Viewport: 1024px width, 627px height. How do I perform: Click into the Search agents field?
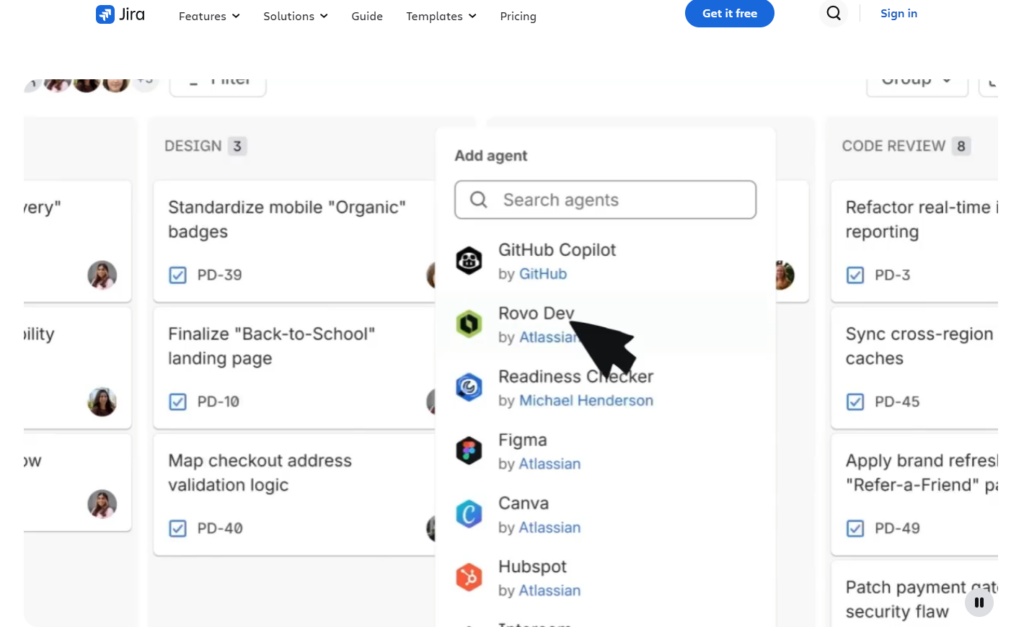click(x=605, y=200)
